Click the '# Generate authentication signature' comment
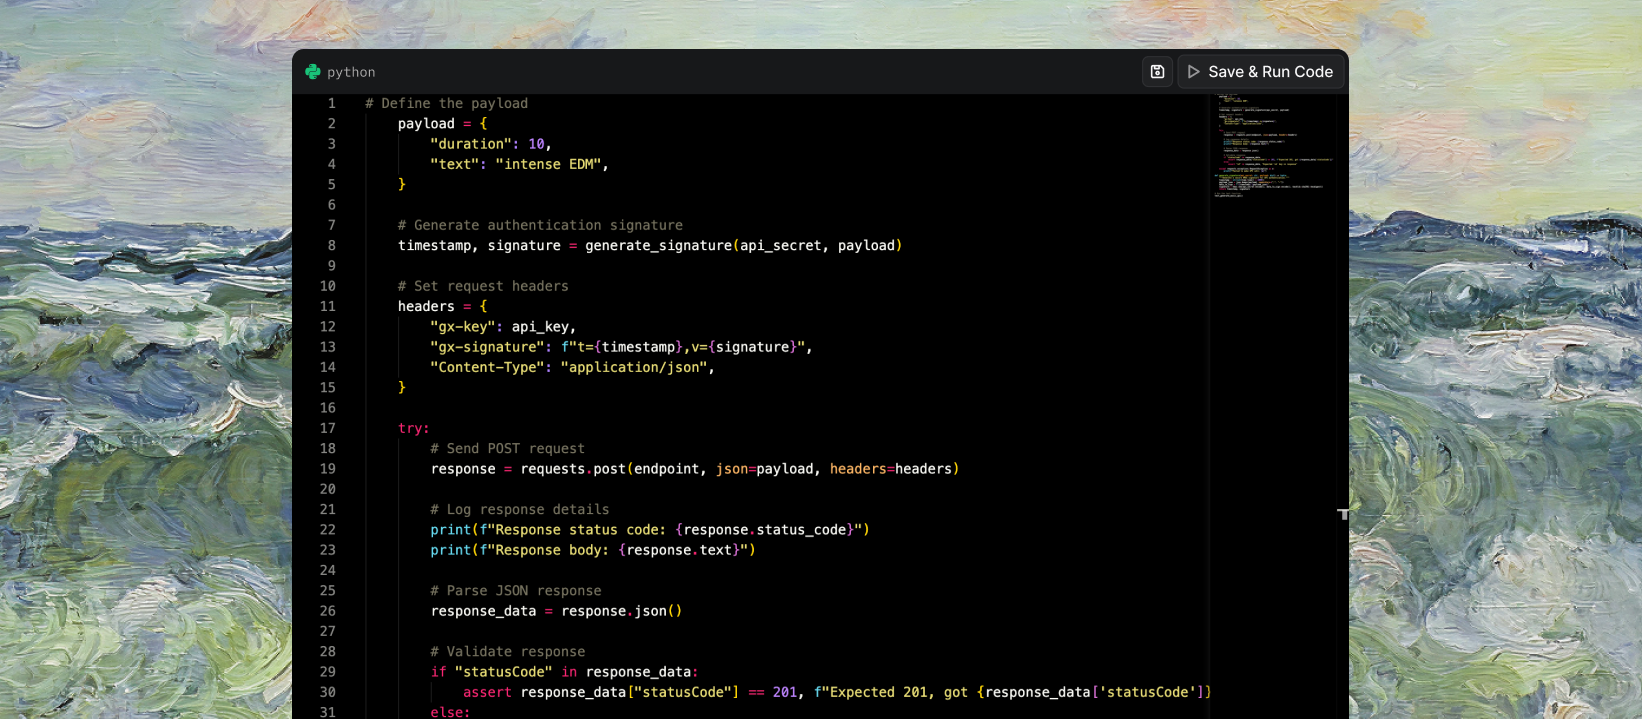 540,225
